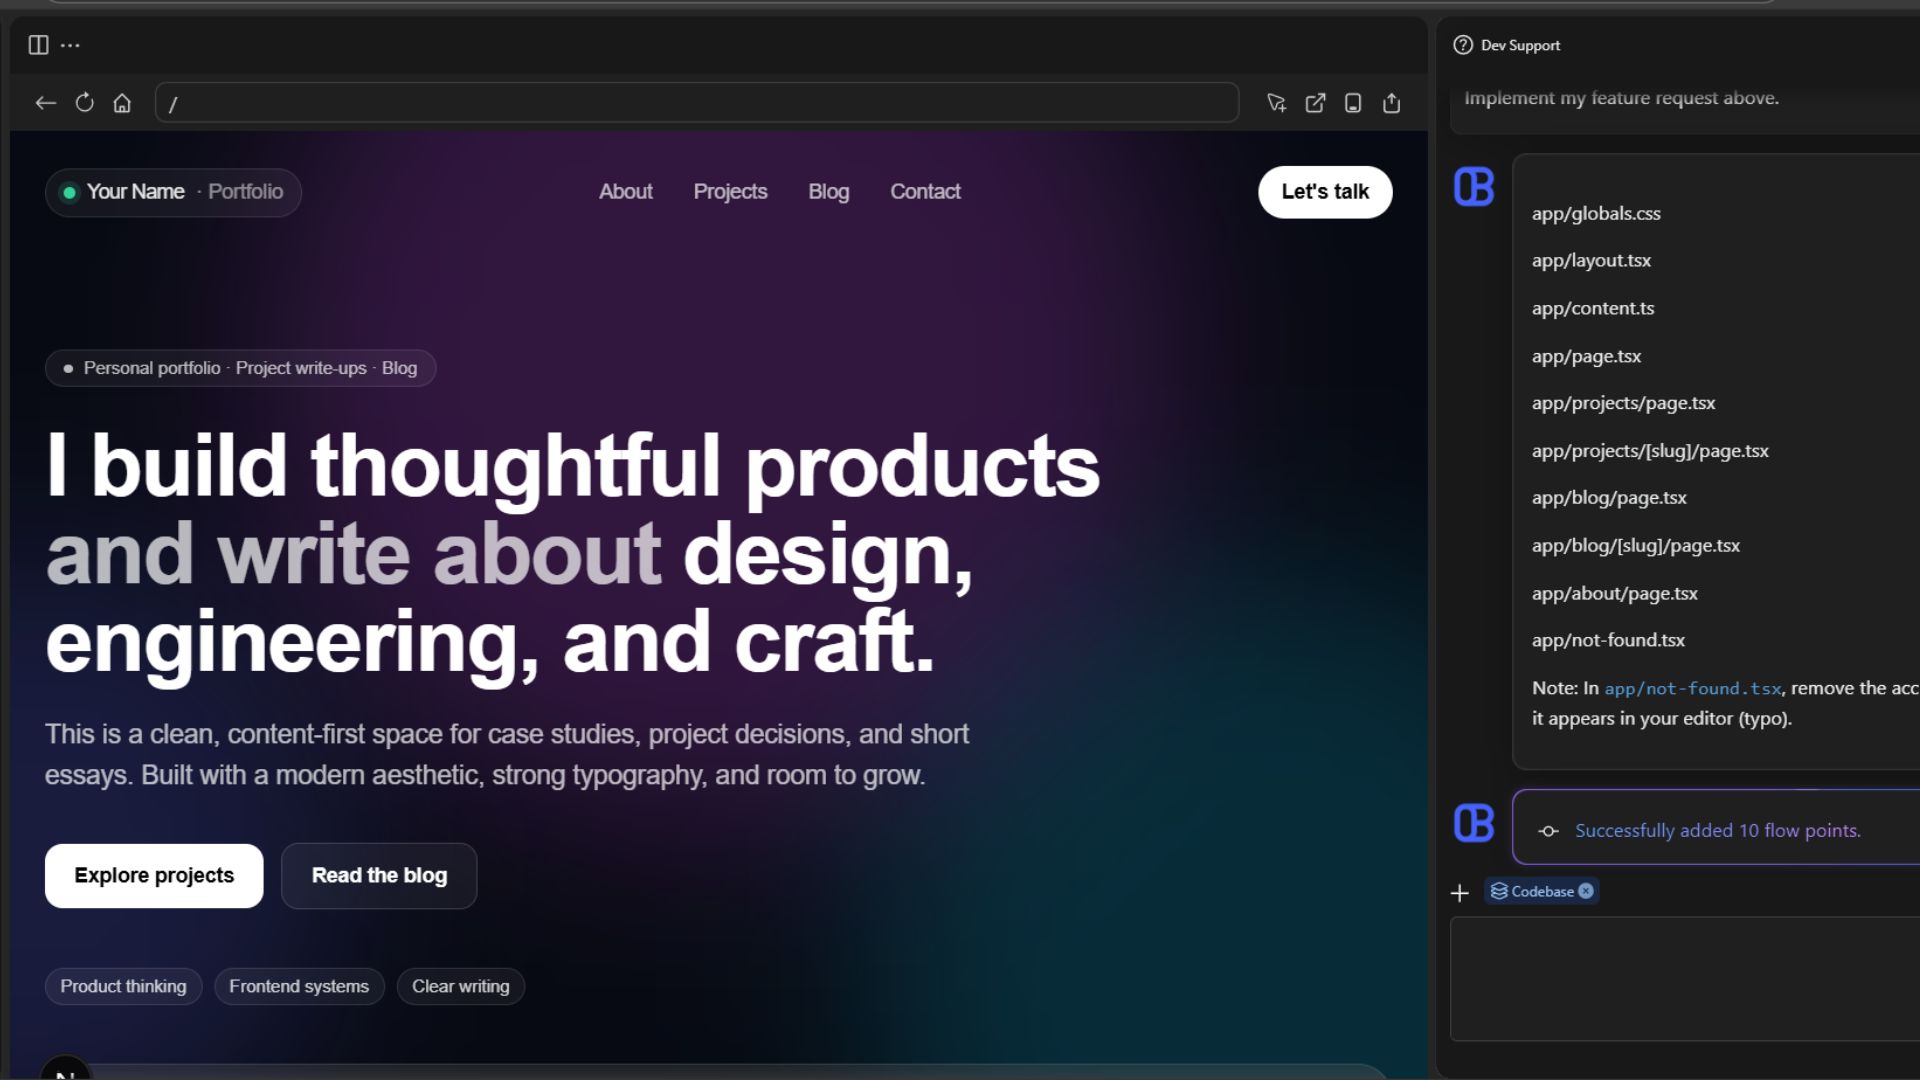1920x1080 pixels.
Task: Toggle the split panel layout icon
Action: pos(38,45)
